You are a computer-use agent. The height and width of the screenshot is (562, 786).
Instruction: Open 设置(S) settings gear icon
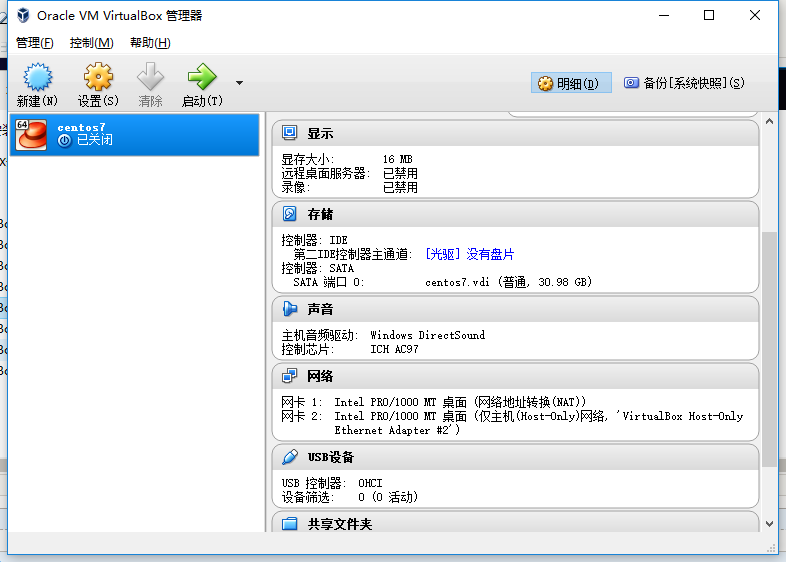coord(98,77)
